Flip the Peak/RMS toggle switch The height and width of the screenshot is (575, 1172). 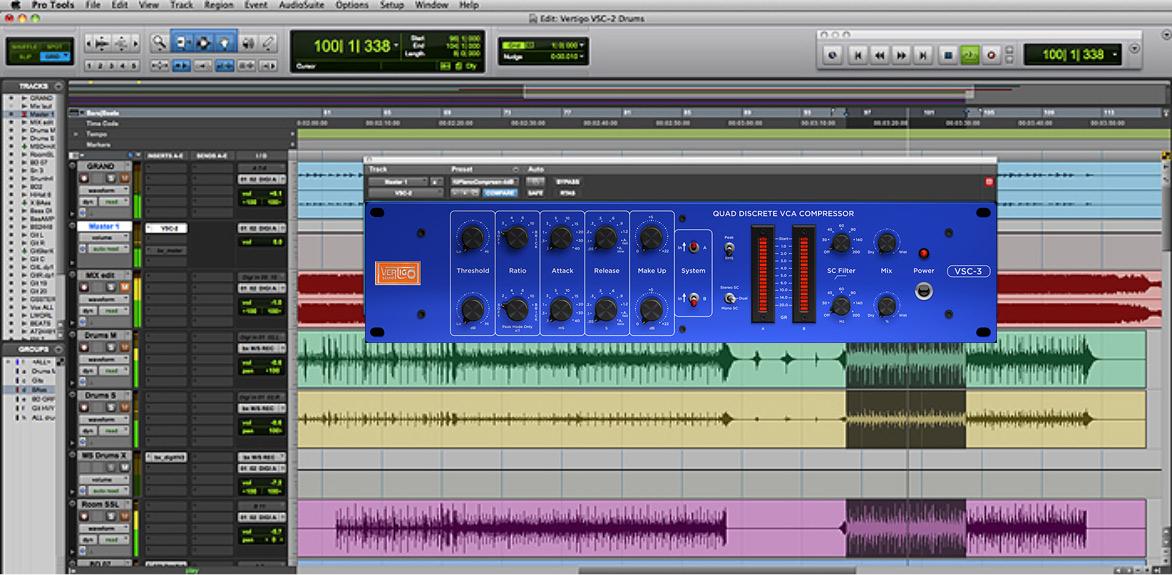[x=729, y=247]
